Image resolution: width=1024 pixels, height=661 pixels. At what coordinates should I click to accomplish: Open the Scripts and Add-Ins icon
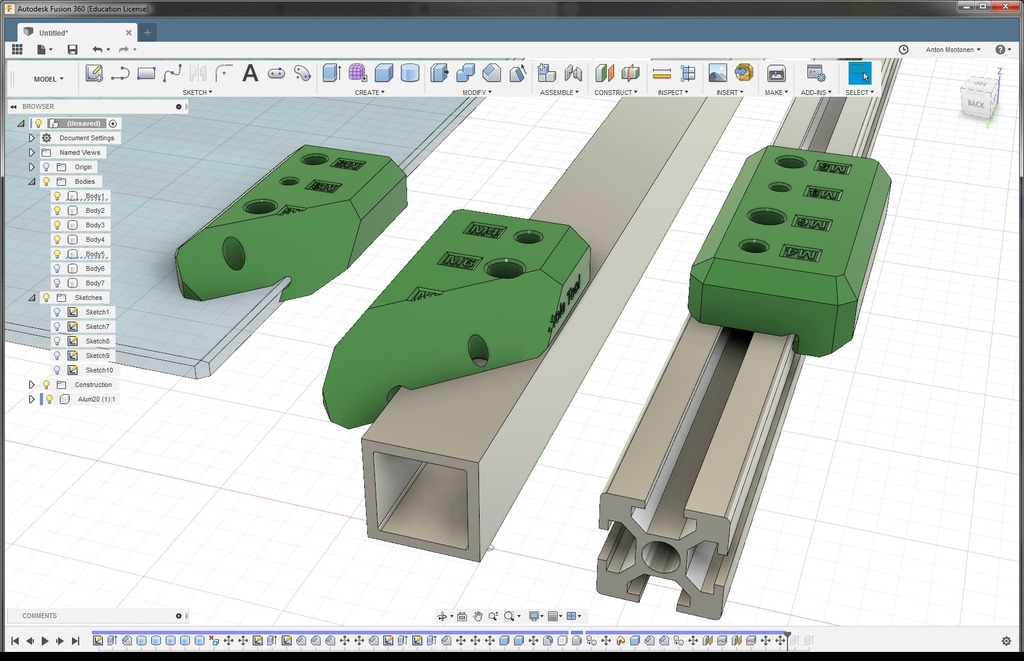pyautogui.click(x=815, y=73)
